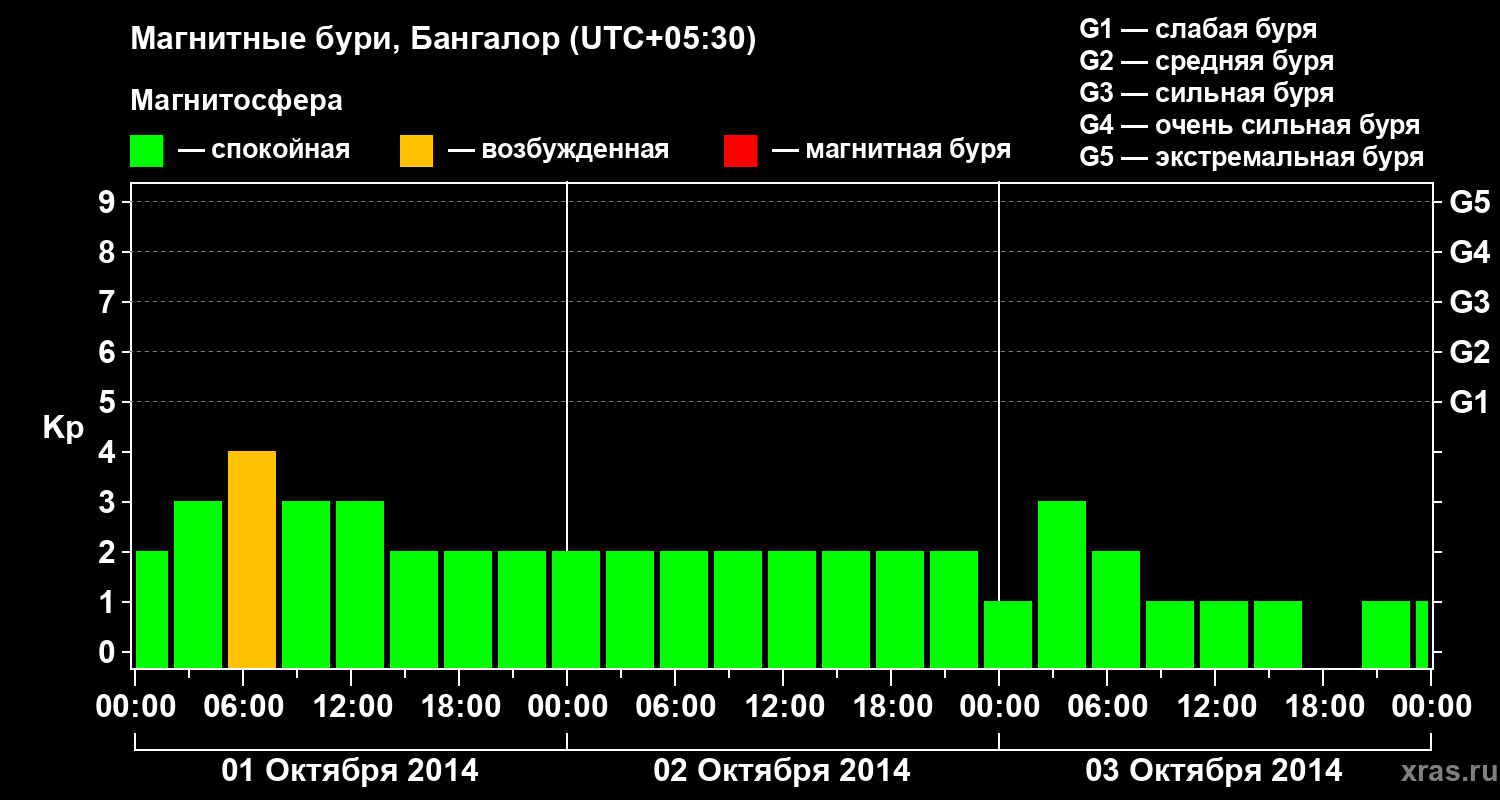Click the red 'магнитная буря' legend swatch
Screen dimensions: 1500x800
[x=740, y=151]
